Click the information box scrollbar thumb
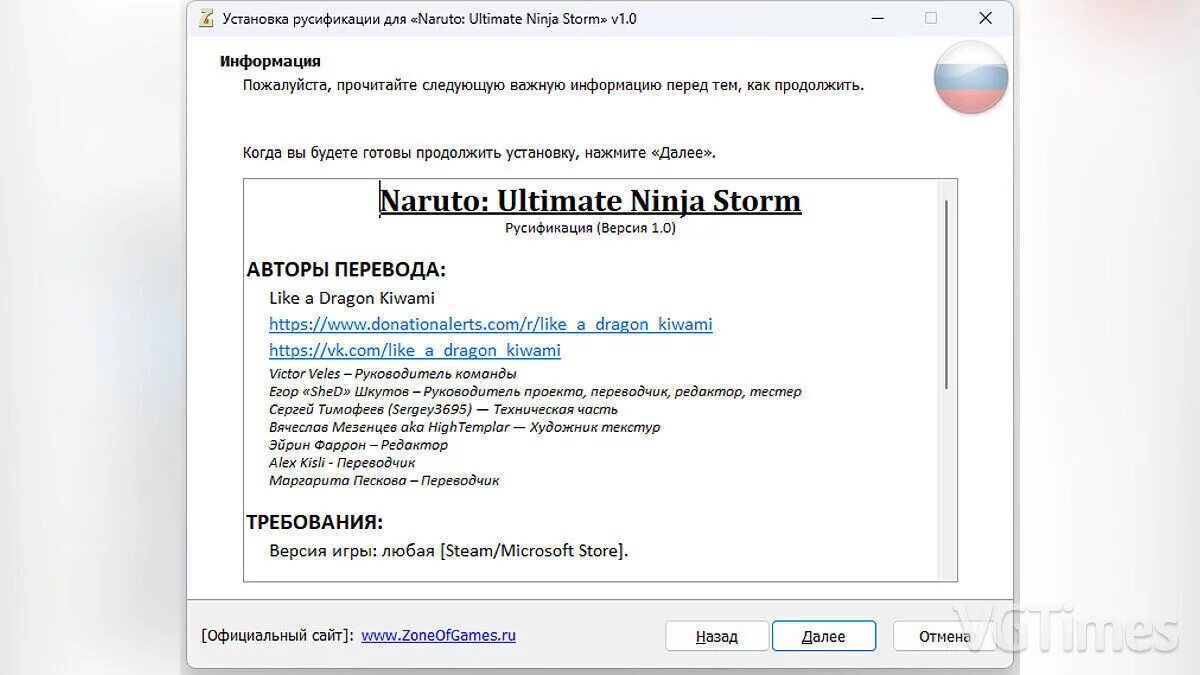Screen dimensions: 1200x675 click(x=946, y=294)
